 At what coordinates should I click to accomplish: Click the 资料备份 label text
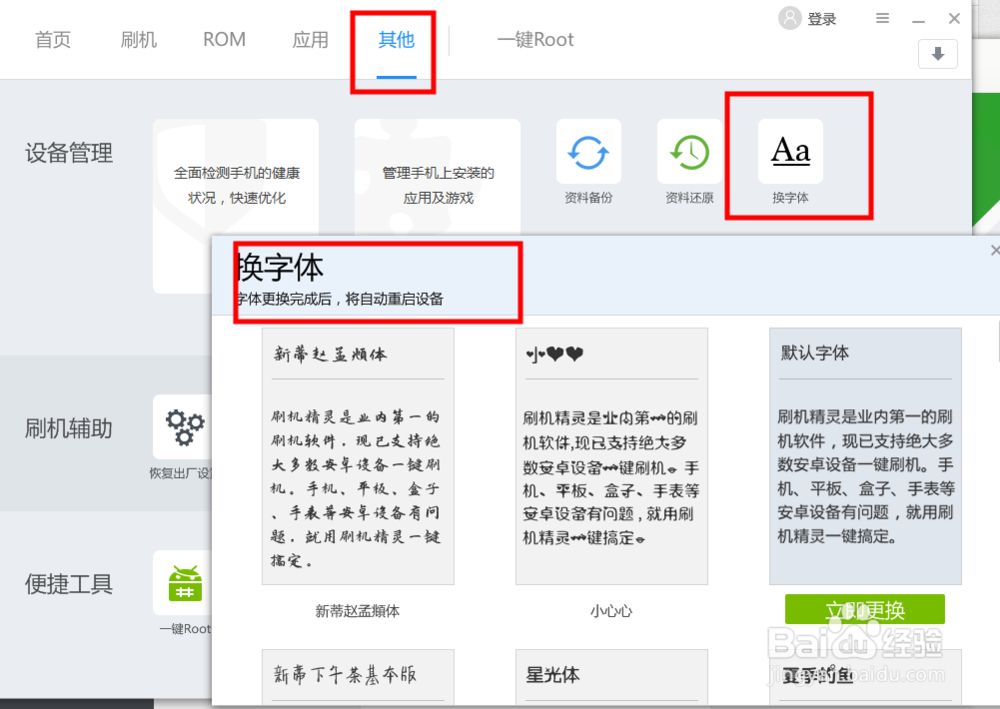coord(588,198)
